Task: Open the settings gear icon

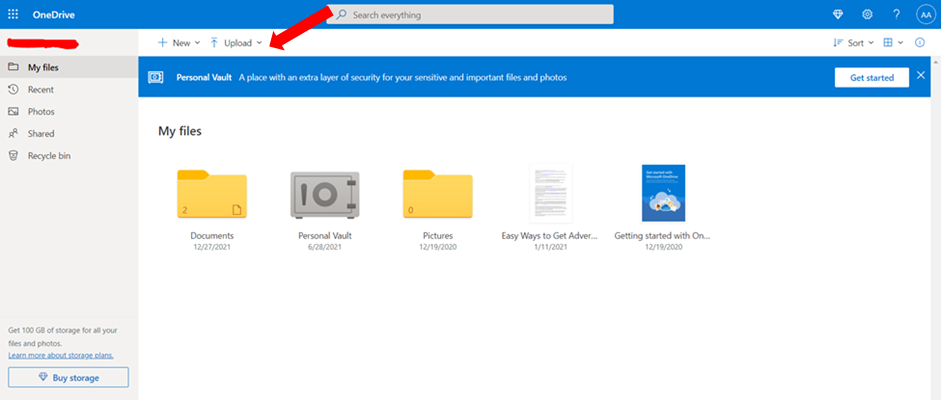Action: point(867,15)
